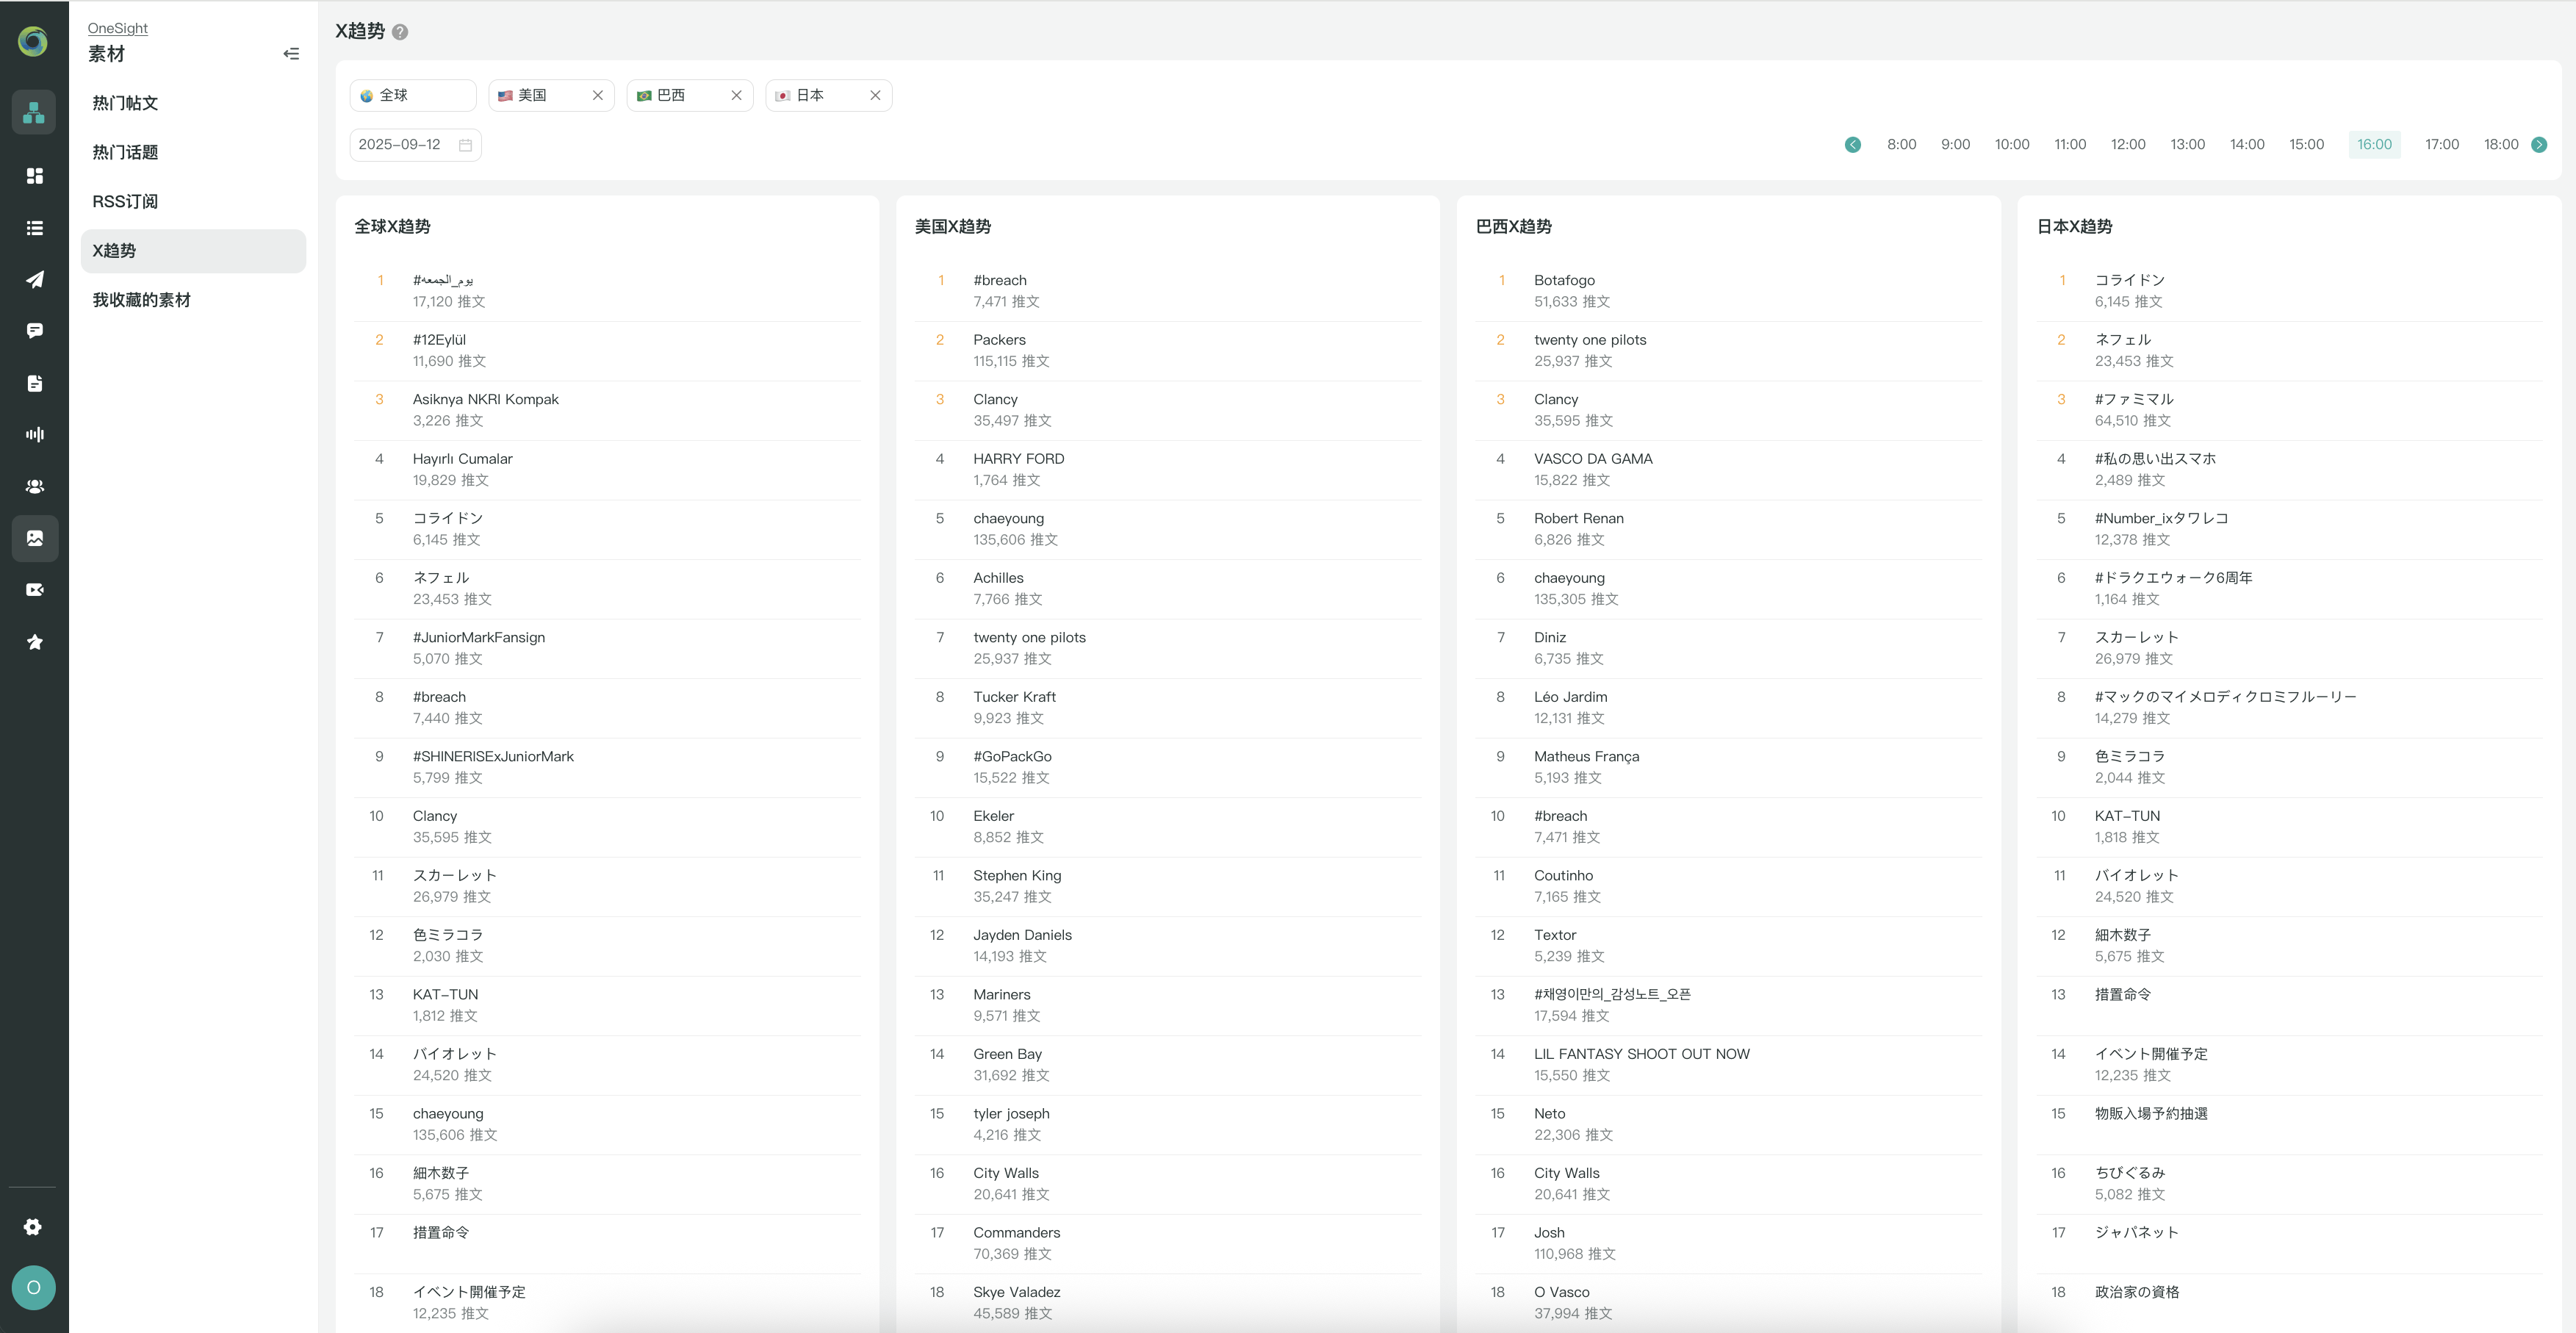
Task: Open 热门帖文 menu item
Action: click(193, 103)
